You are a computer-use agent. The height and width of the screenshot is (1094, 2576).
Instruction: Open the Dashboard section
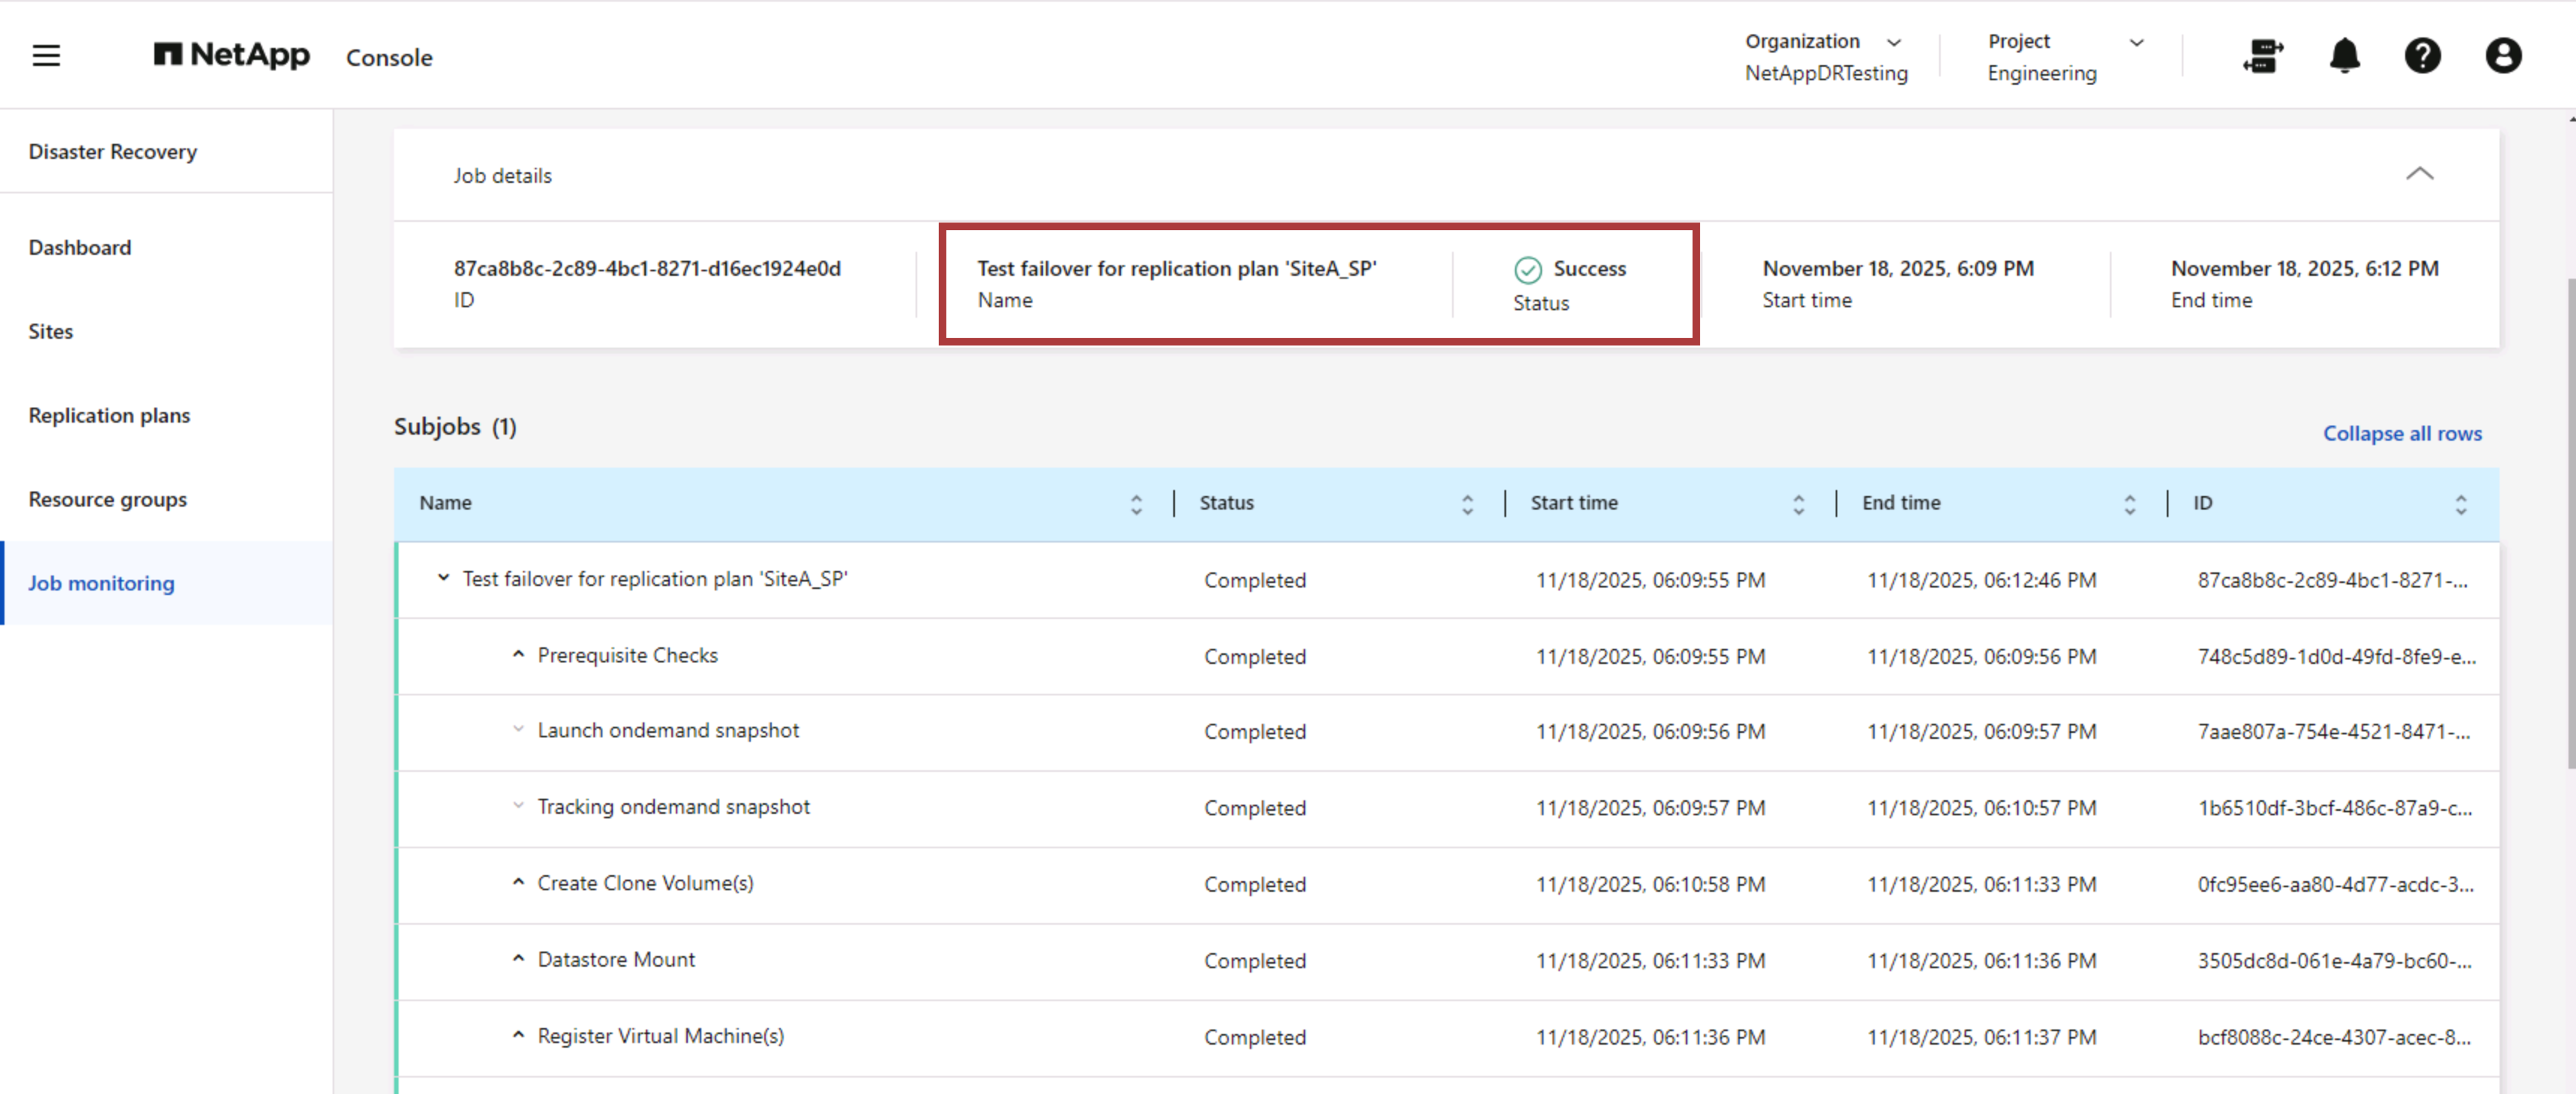click(x=80, y=247)
